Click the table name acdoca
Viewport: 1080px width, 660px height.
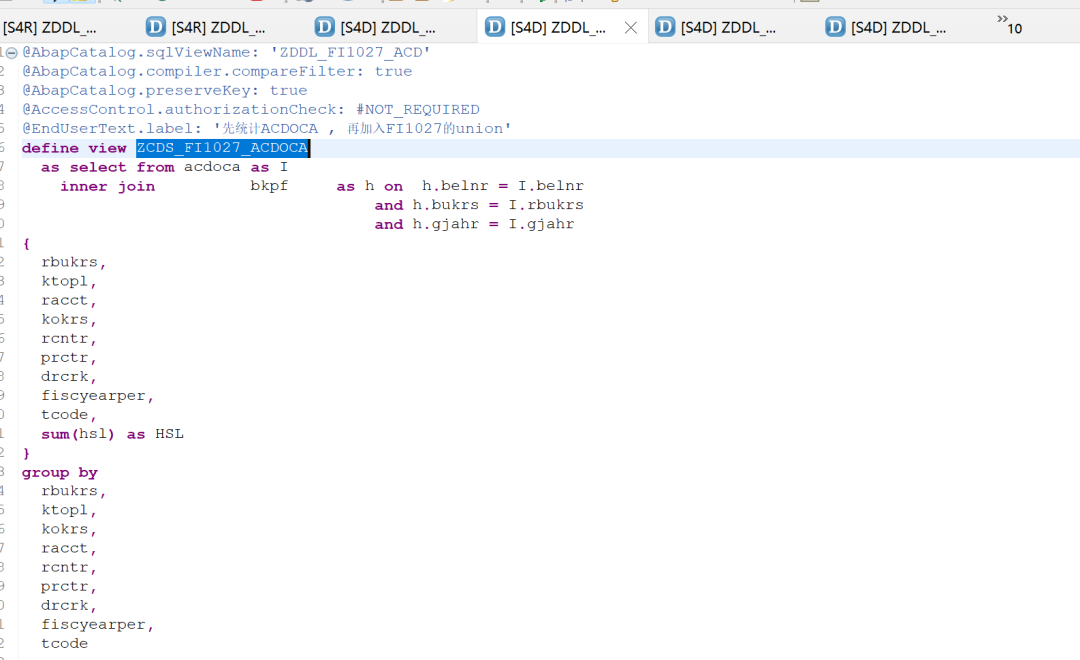pos(212,167)
